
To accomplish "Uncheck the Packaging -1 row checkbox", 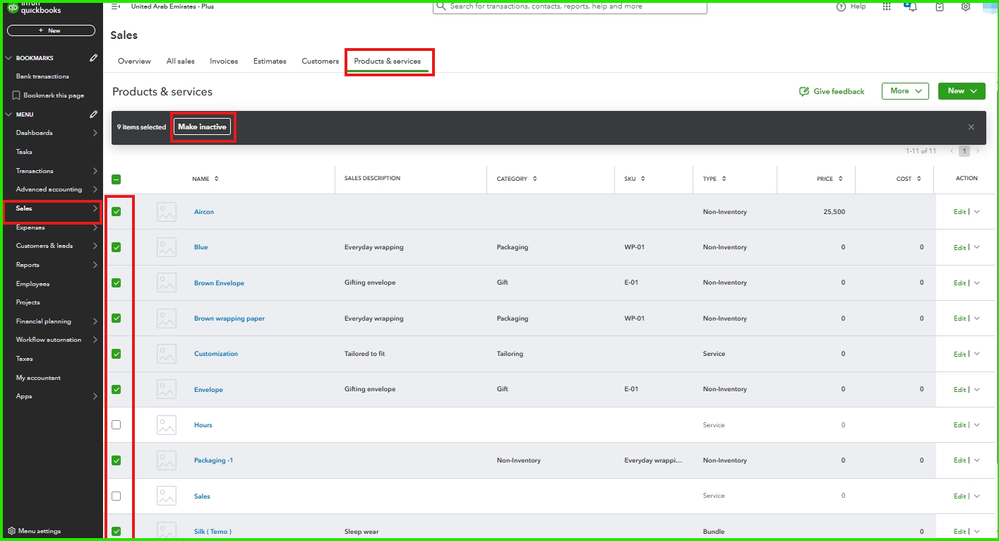I will click(116, 460).
